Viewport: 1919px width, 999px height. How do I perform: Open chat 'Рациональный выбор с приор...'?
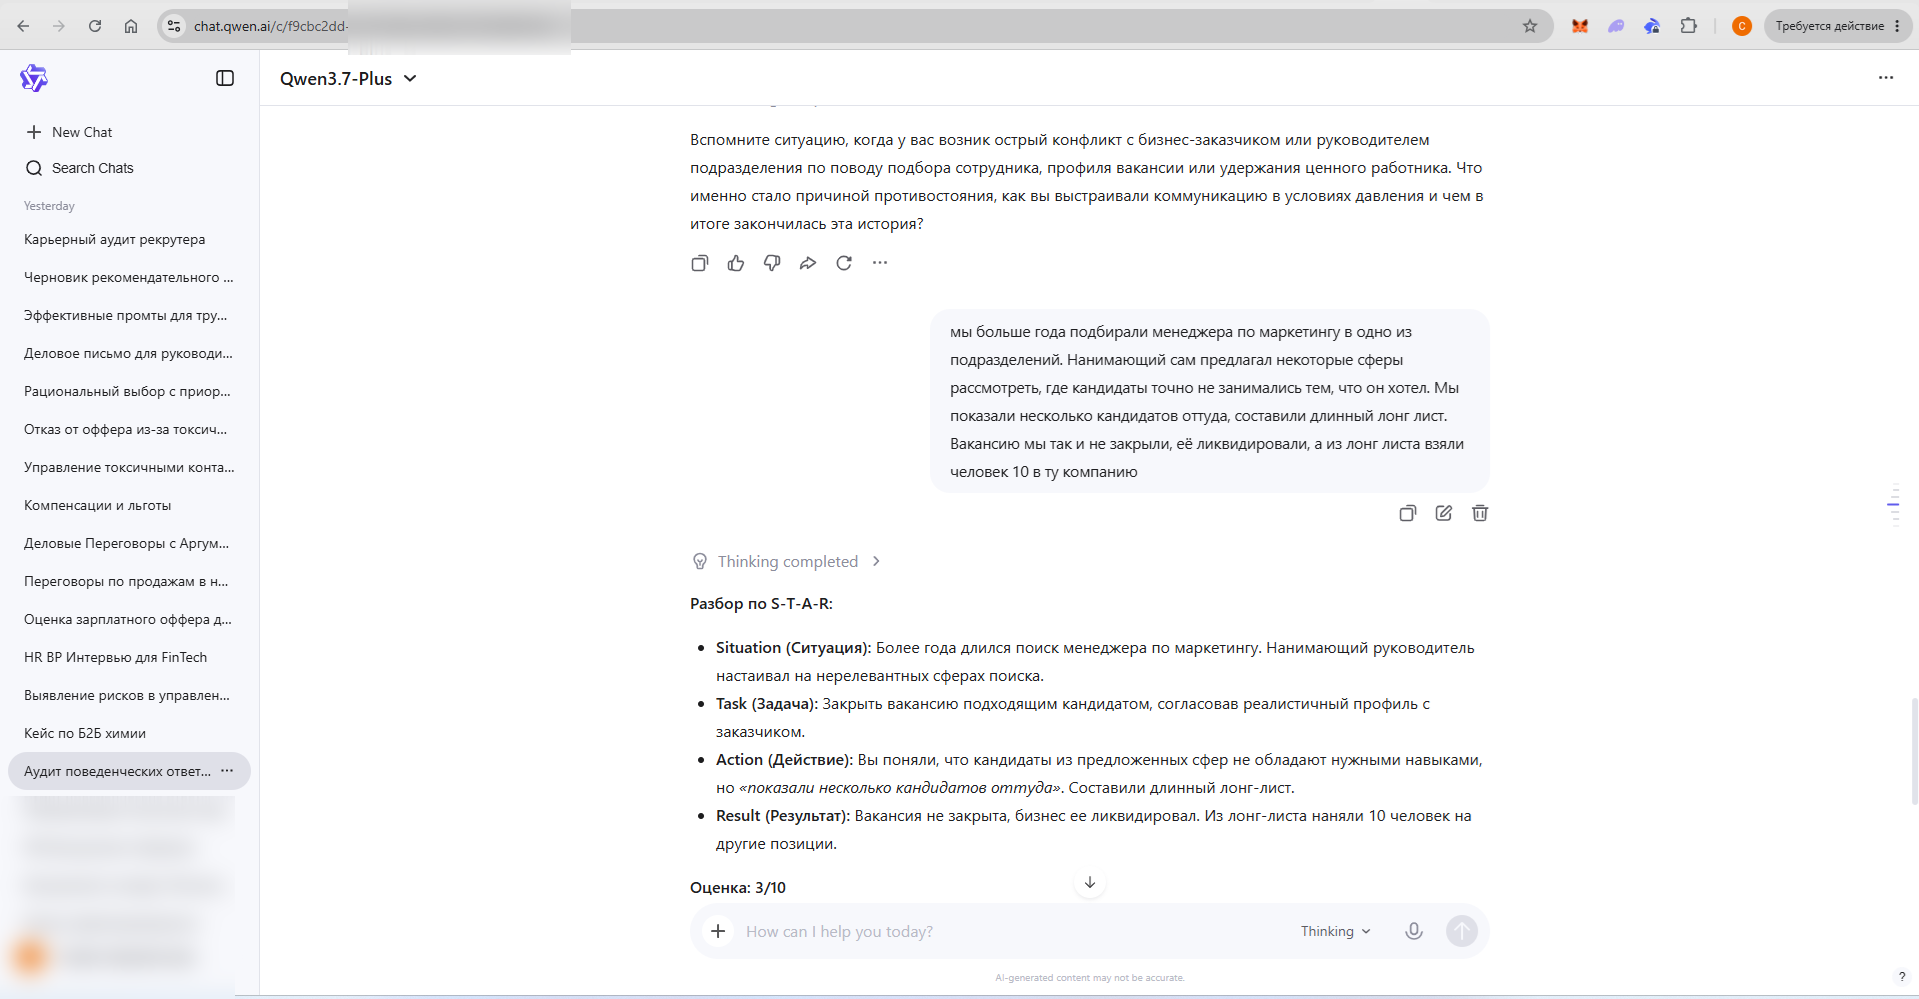point(129,391)
